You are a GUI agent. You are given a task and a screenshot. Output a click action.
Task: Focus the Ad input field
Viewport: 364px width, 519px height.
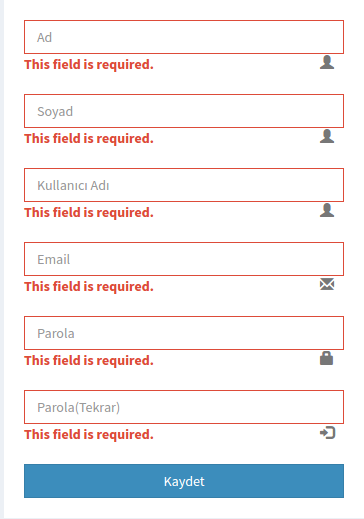point(184,37)
